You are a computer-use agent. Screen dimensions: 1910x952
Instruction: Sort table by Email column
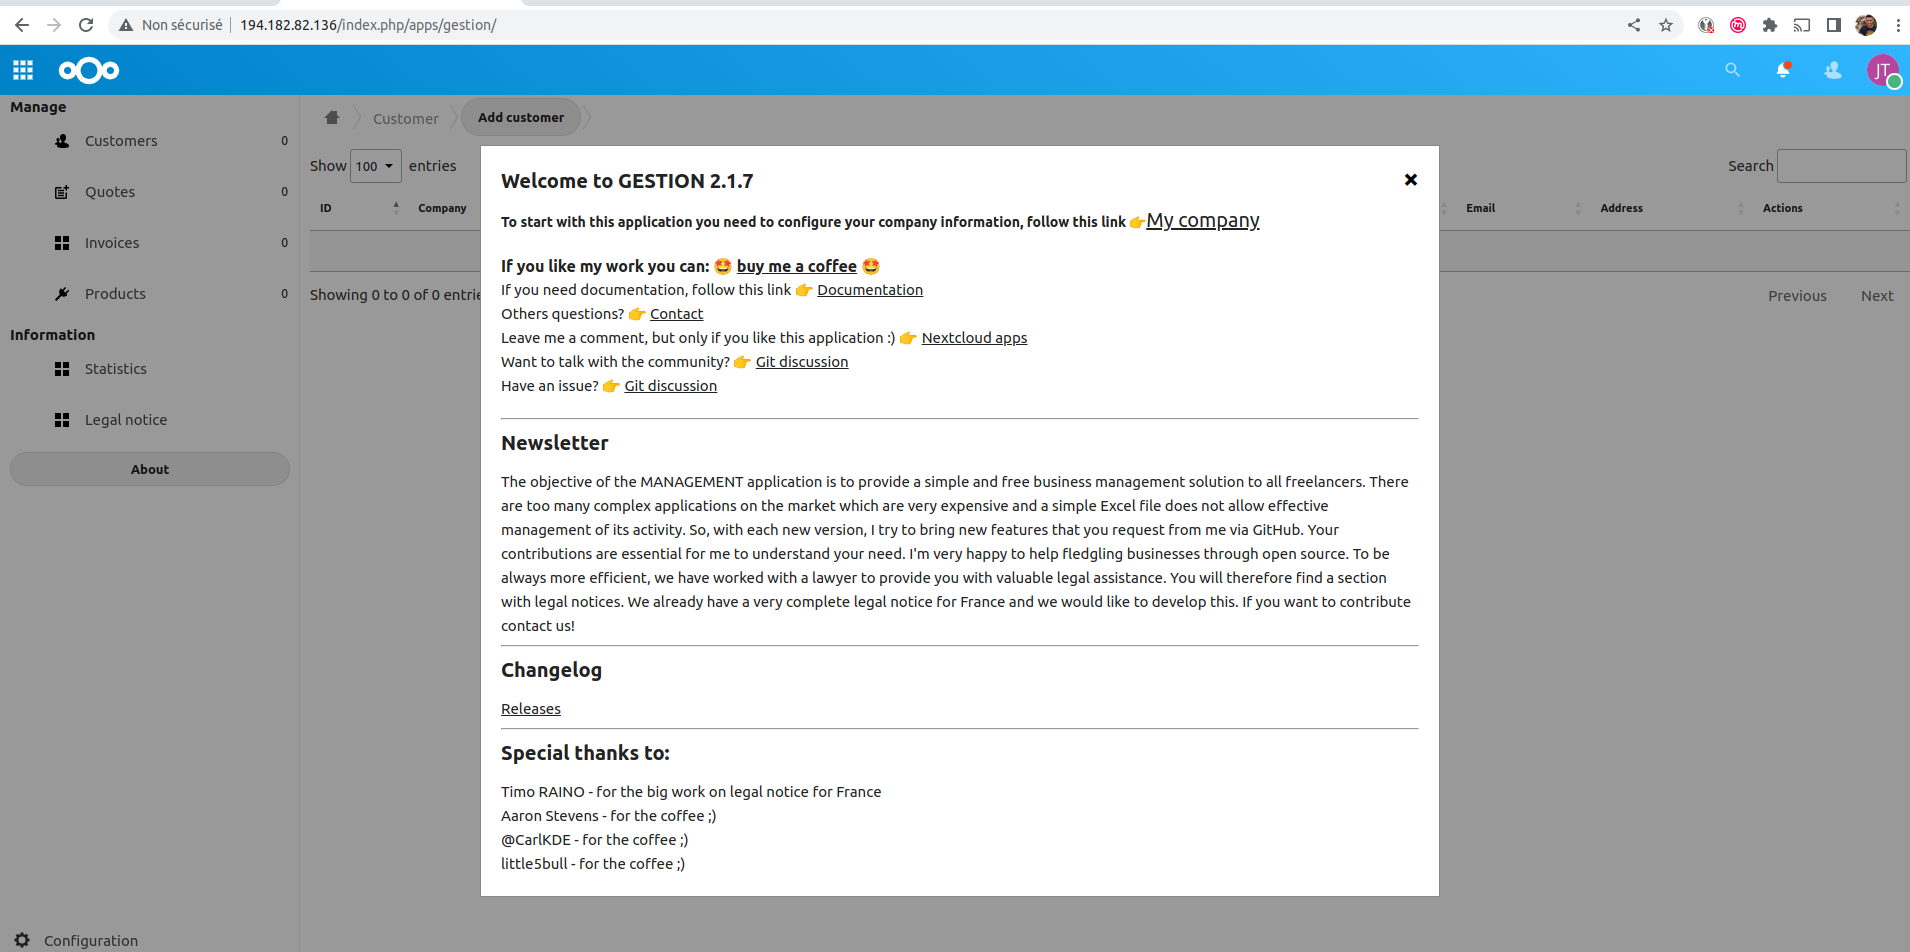pyautogui.click(x=1523, y=208)
